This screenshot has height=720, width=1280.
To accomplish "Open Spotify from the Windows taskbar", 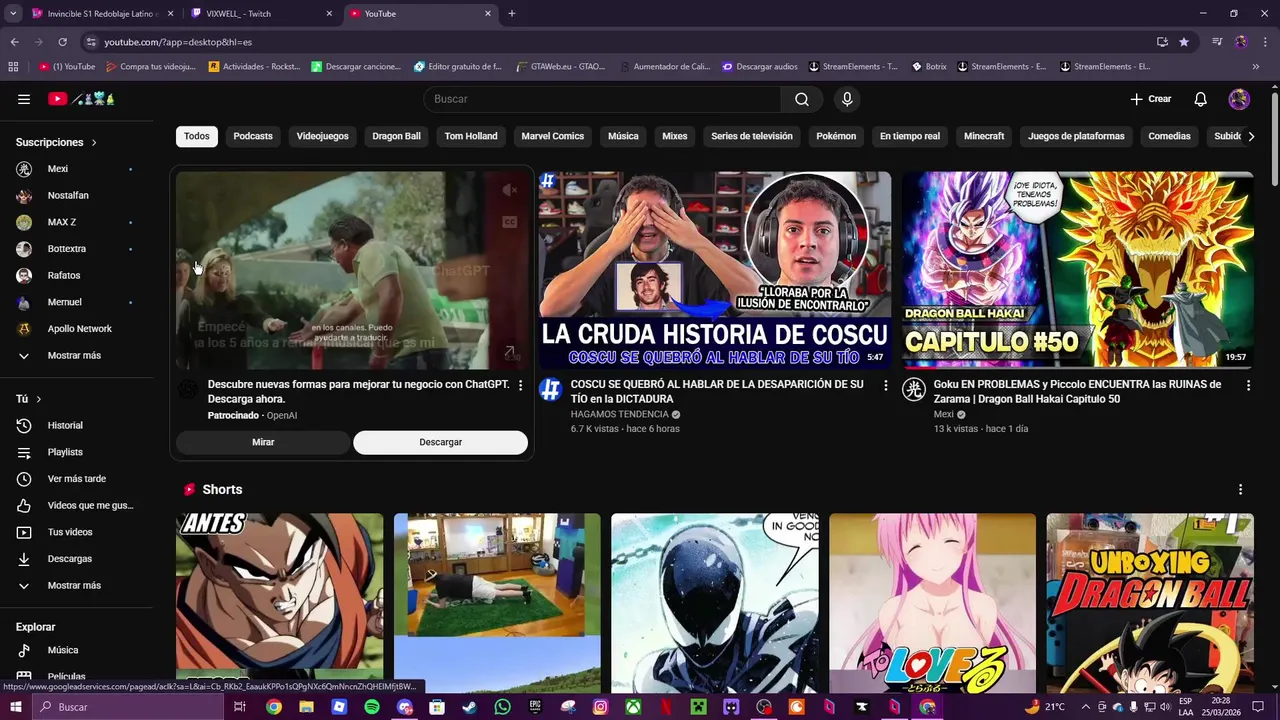I will tap(372, 707).
